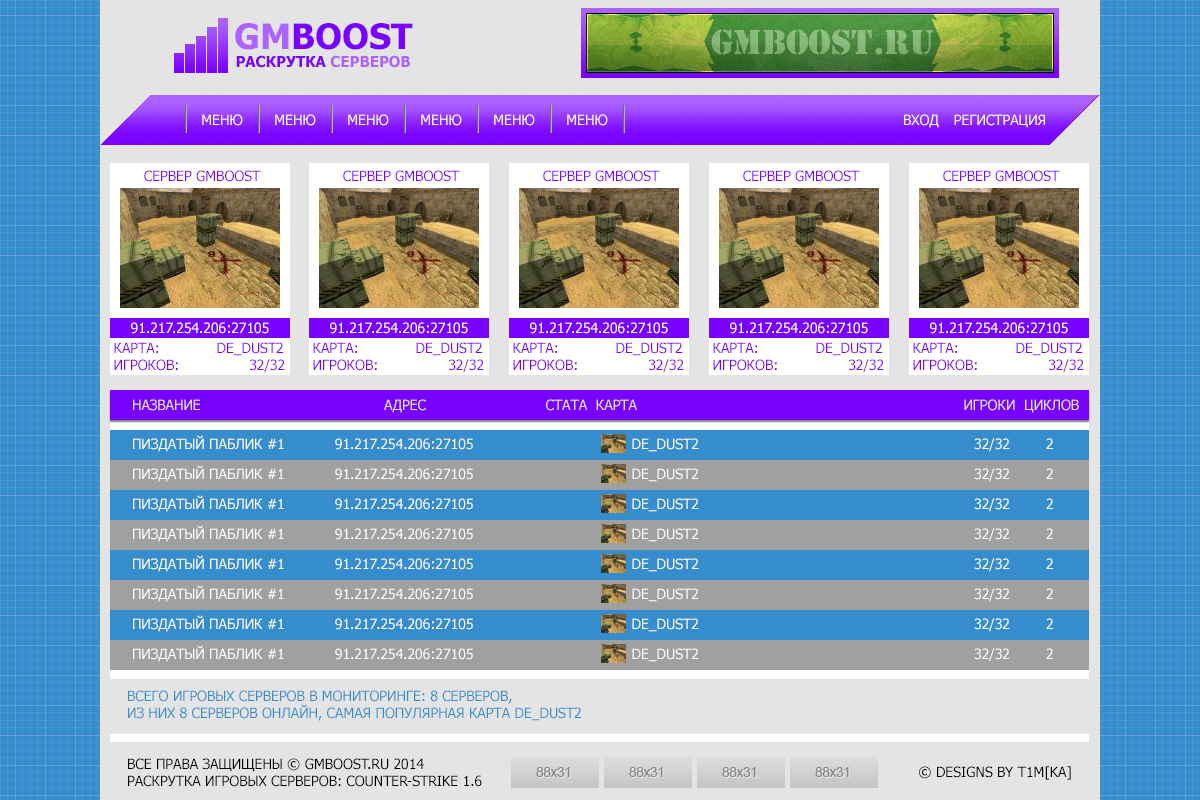Select the fifth МЕНЮ item in the navigation bar

click(x=514, y=120)
